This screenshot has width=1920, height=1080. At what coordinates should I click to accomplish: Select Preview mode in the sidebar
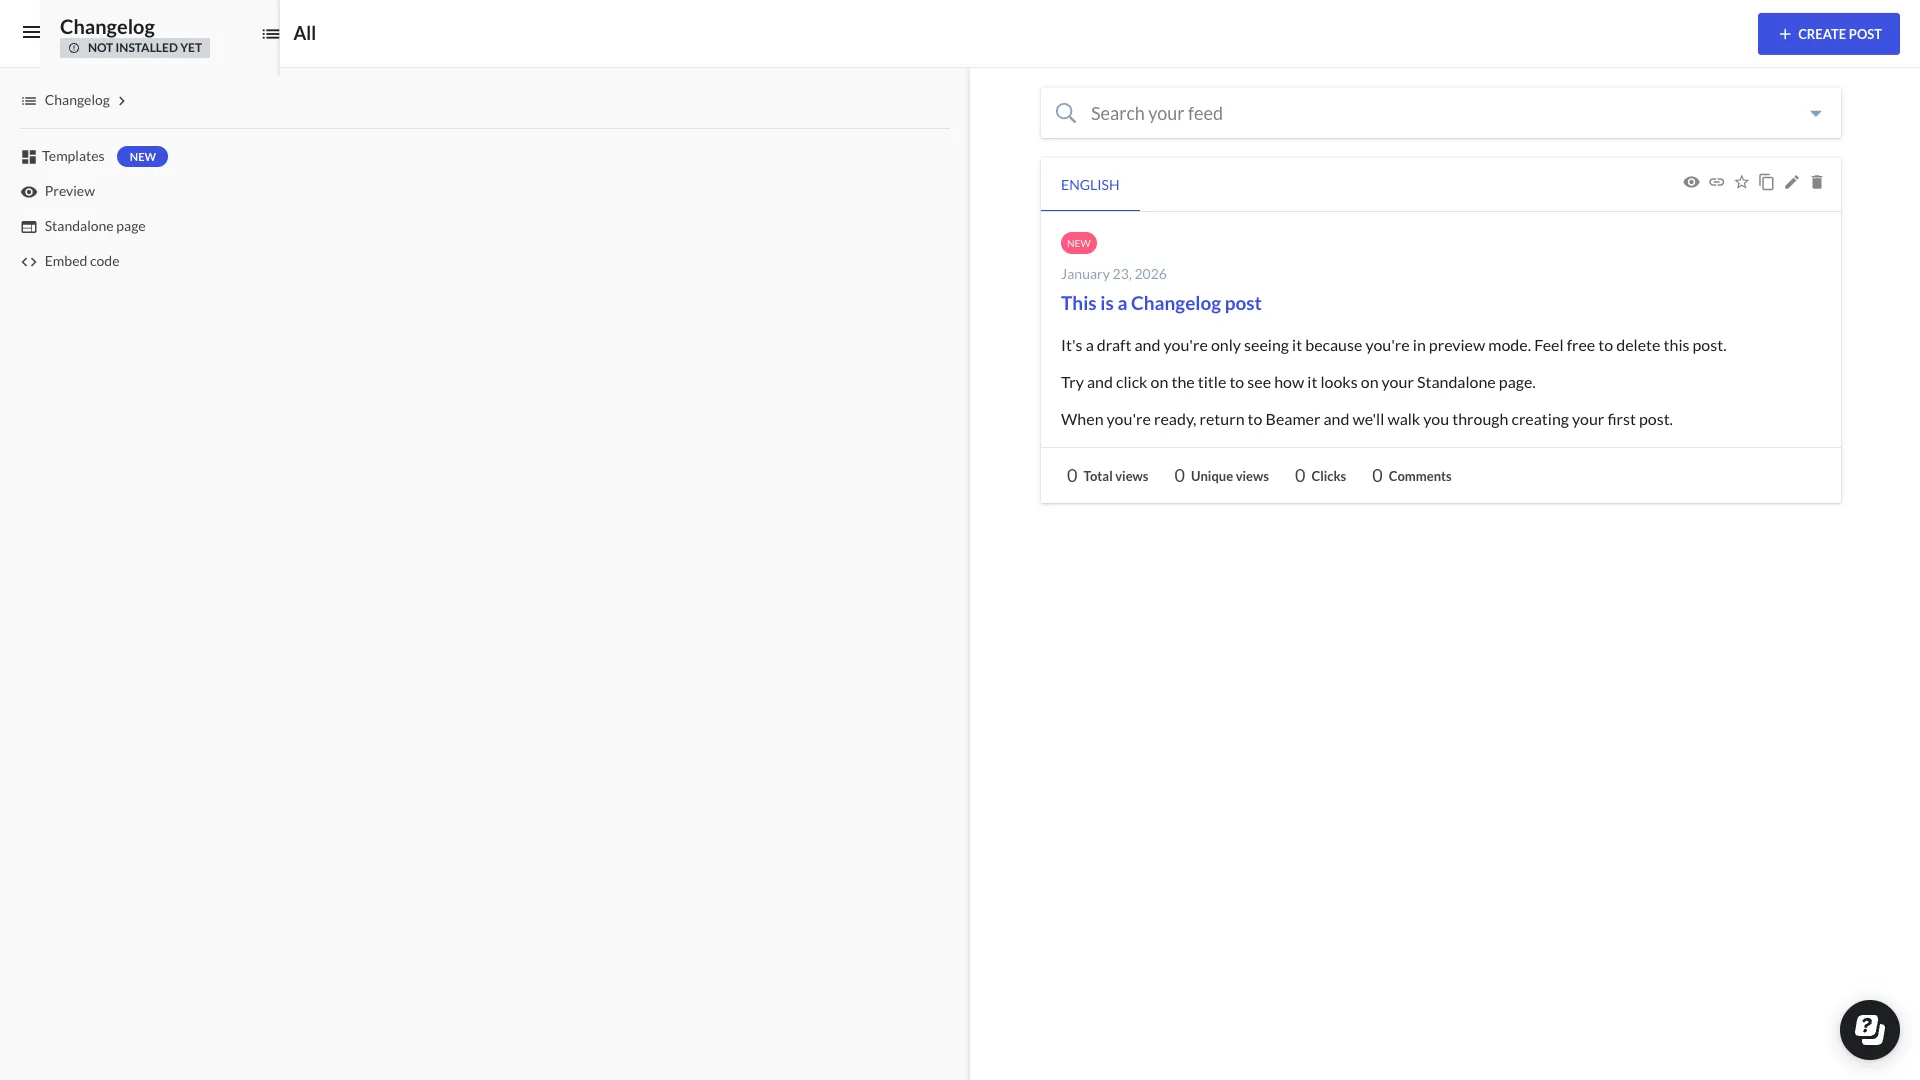tap(69, 191)
